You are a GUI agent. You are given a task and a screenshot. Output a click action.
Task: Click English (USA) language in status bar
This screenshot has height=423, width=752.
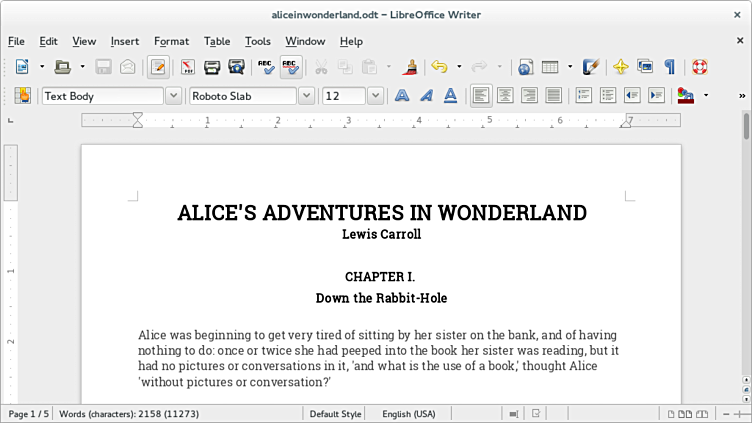coord(409,414)
